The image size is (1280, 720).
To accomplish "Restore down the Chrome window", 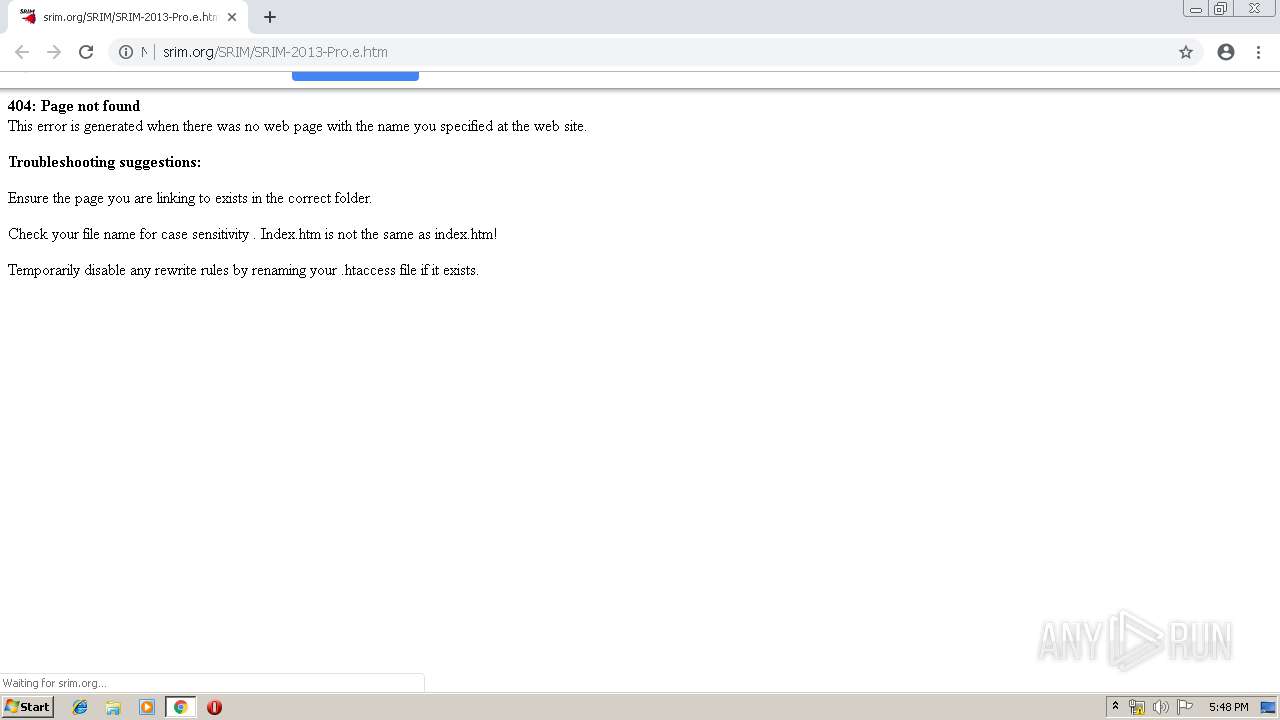I will (1220, 9).
